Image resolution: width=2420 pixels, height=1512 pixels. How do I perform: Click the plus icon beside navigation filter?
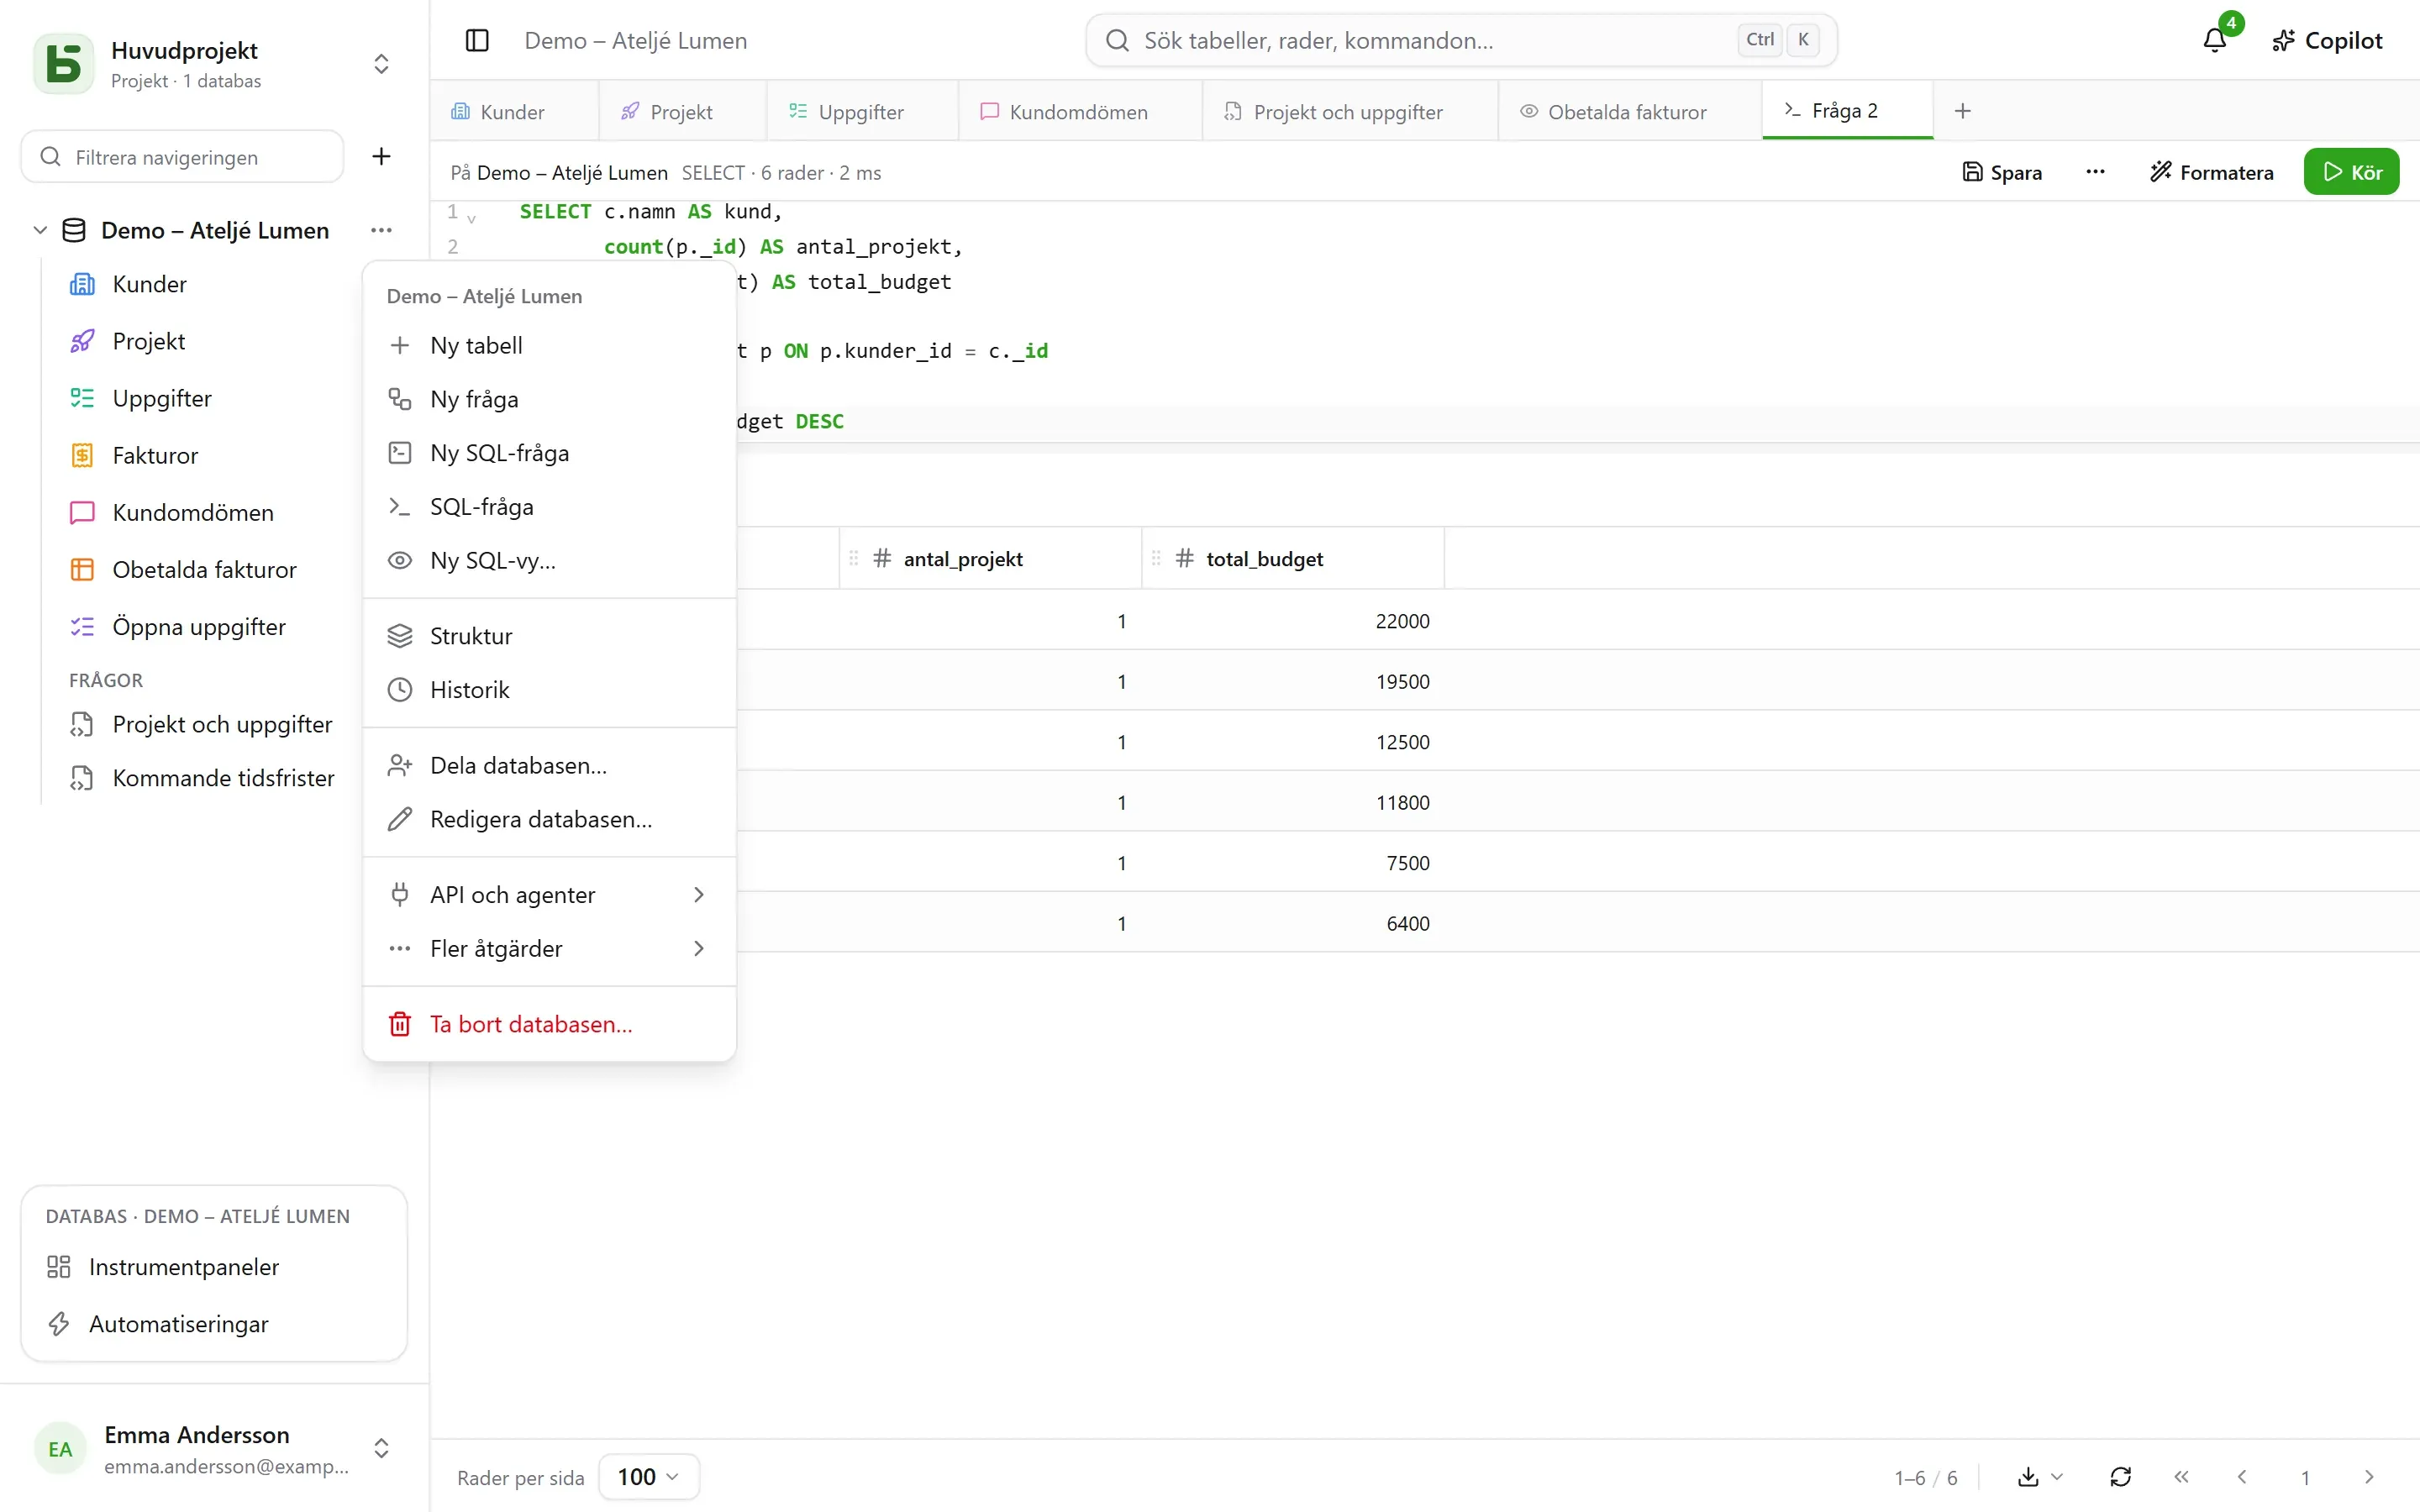pos(381,156)
